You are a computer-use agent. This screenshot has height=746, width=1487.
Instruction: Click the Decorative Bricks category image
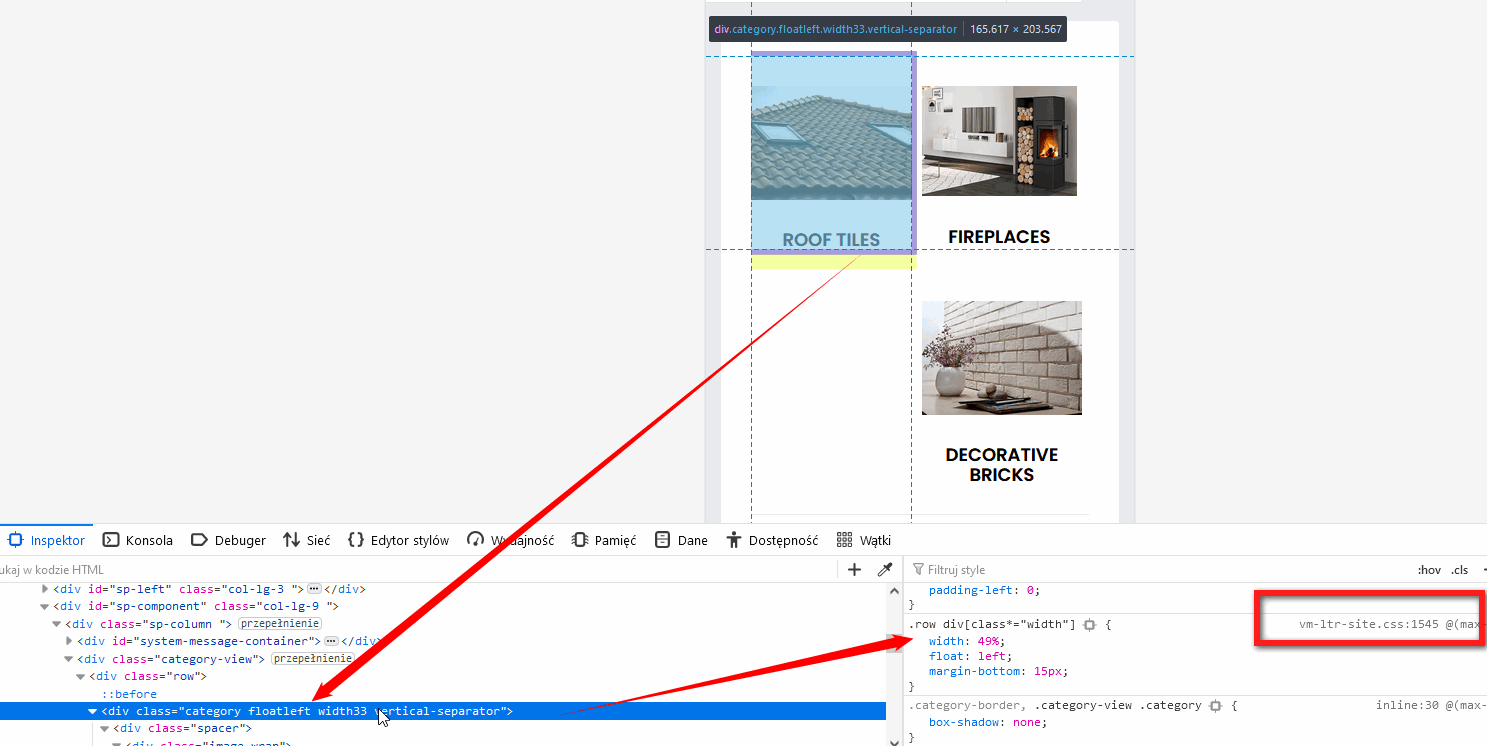[x=1002, y=358]
